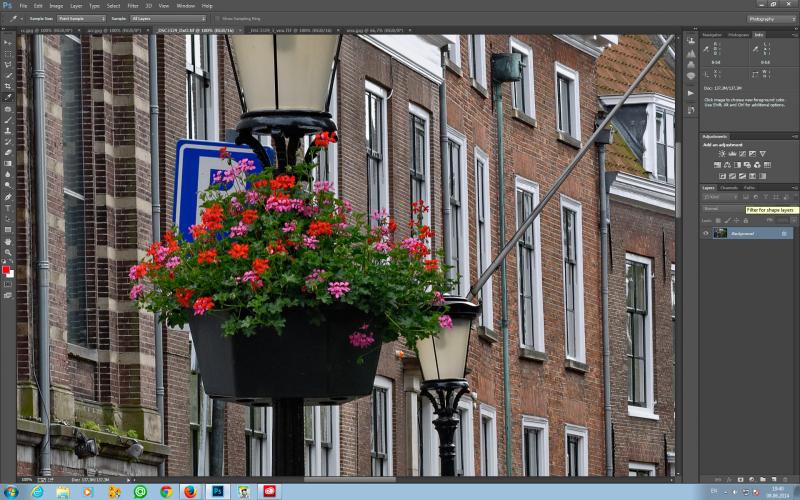The width and height of the screenshot is (800, 500).
Task: Open the Actions panel play icon
Action: pyautogui.click(x=691, y=93)
